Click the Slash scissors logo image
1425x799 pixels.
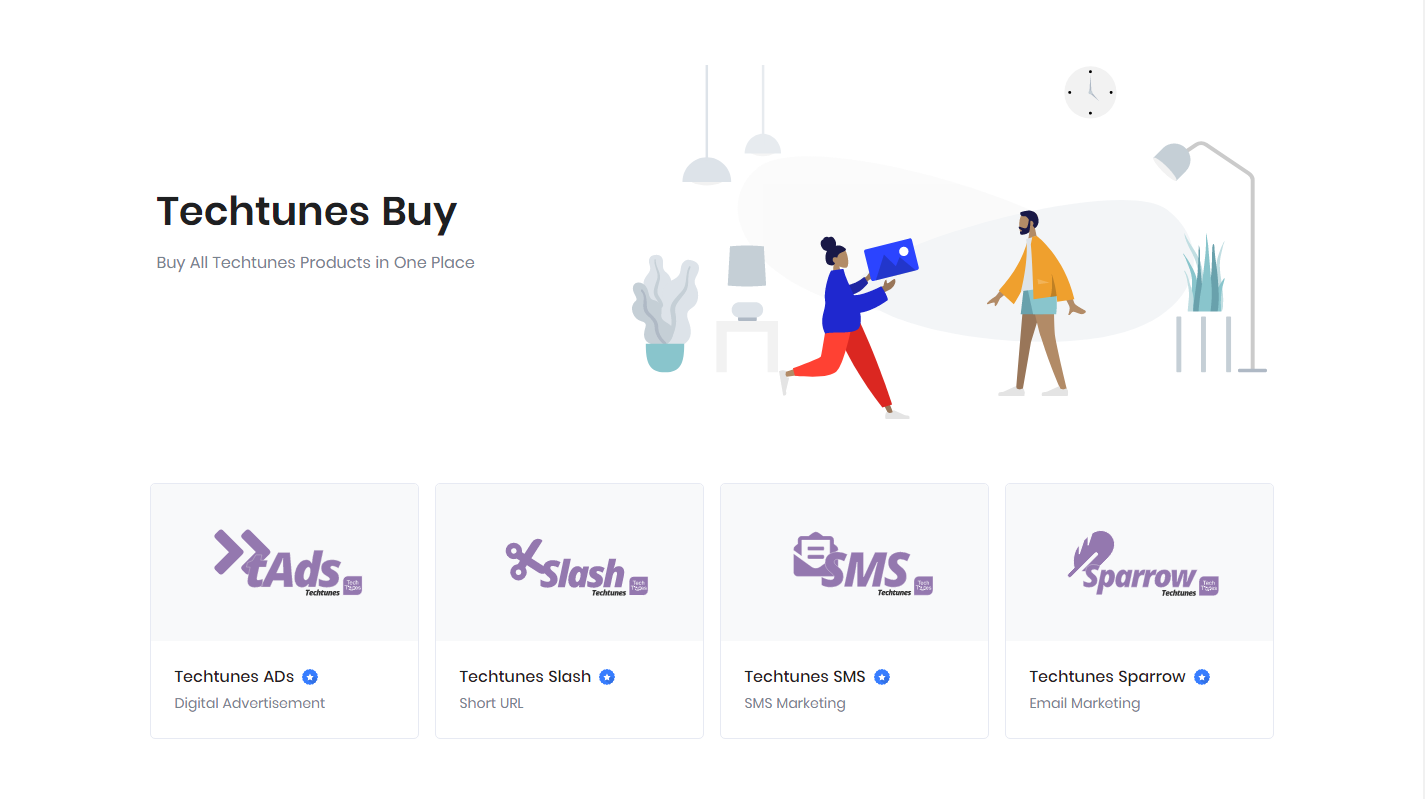coord(577,568)
